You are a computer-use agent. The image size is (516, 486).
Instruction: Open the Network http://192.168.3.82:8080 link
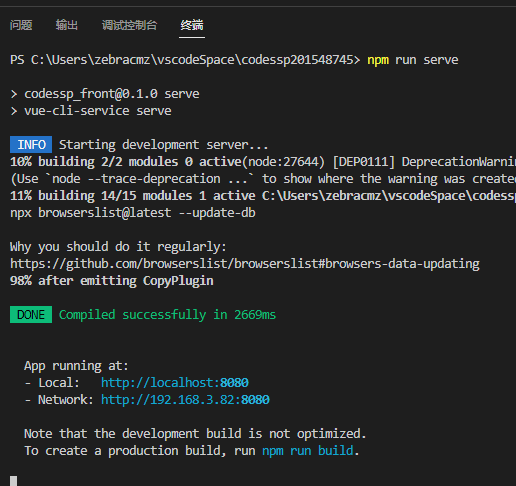coord(185,400)
